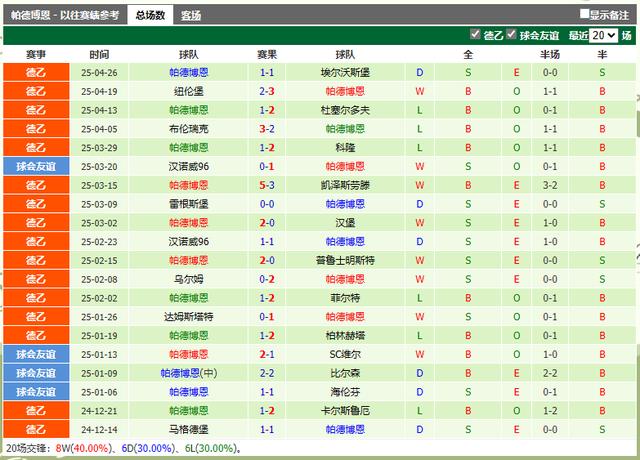The image size is (640, 460).
Task: Open the 杜塞尔多夫 team page
Action: click(345, 110)
